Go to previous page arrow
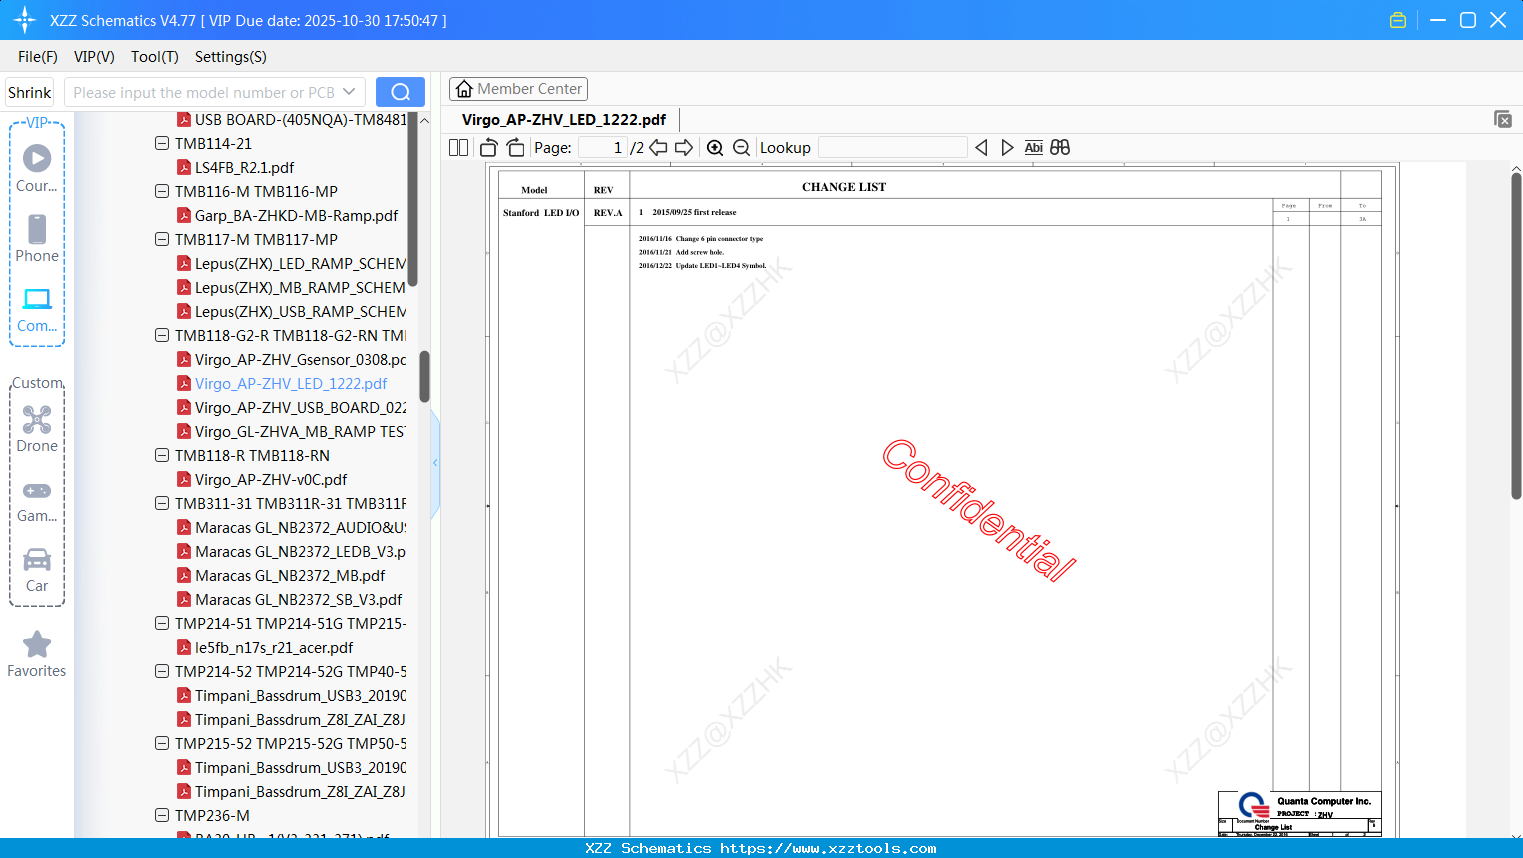1523x858 pixels. (658, 148)
